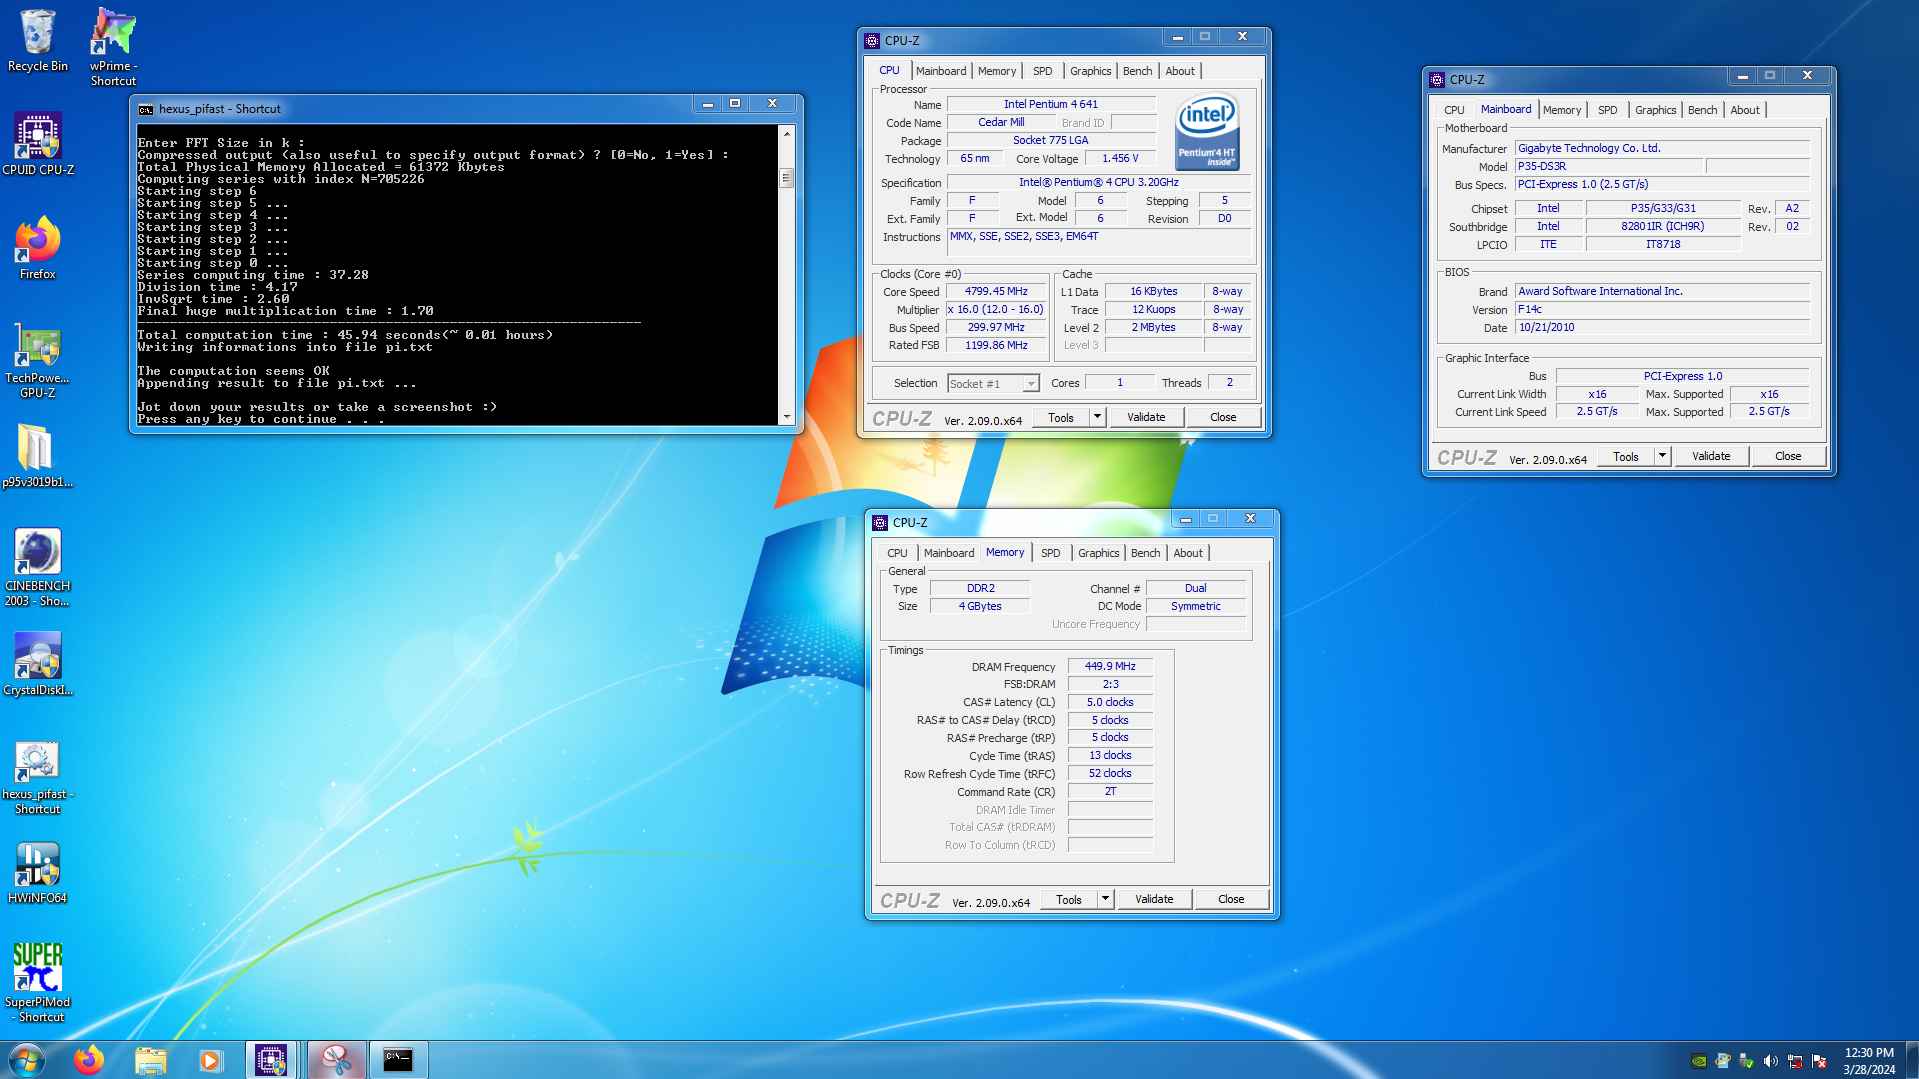Open the Windows Update tray icon
1919x1079 pixels.
tap(1723, 1061)
